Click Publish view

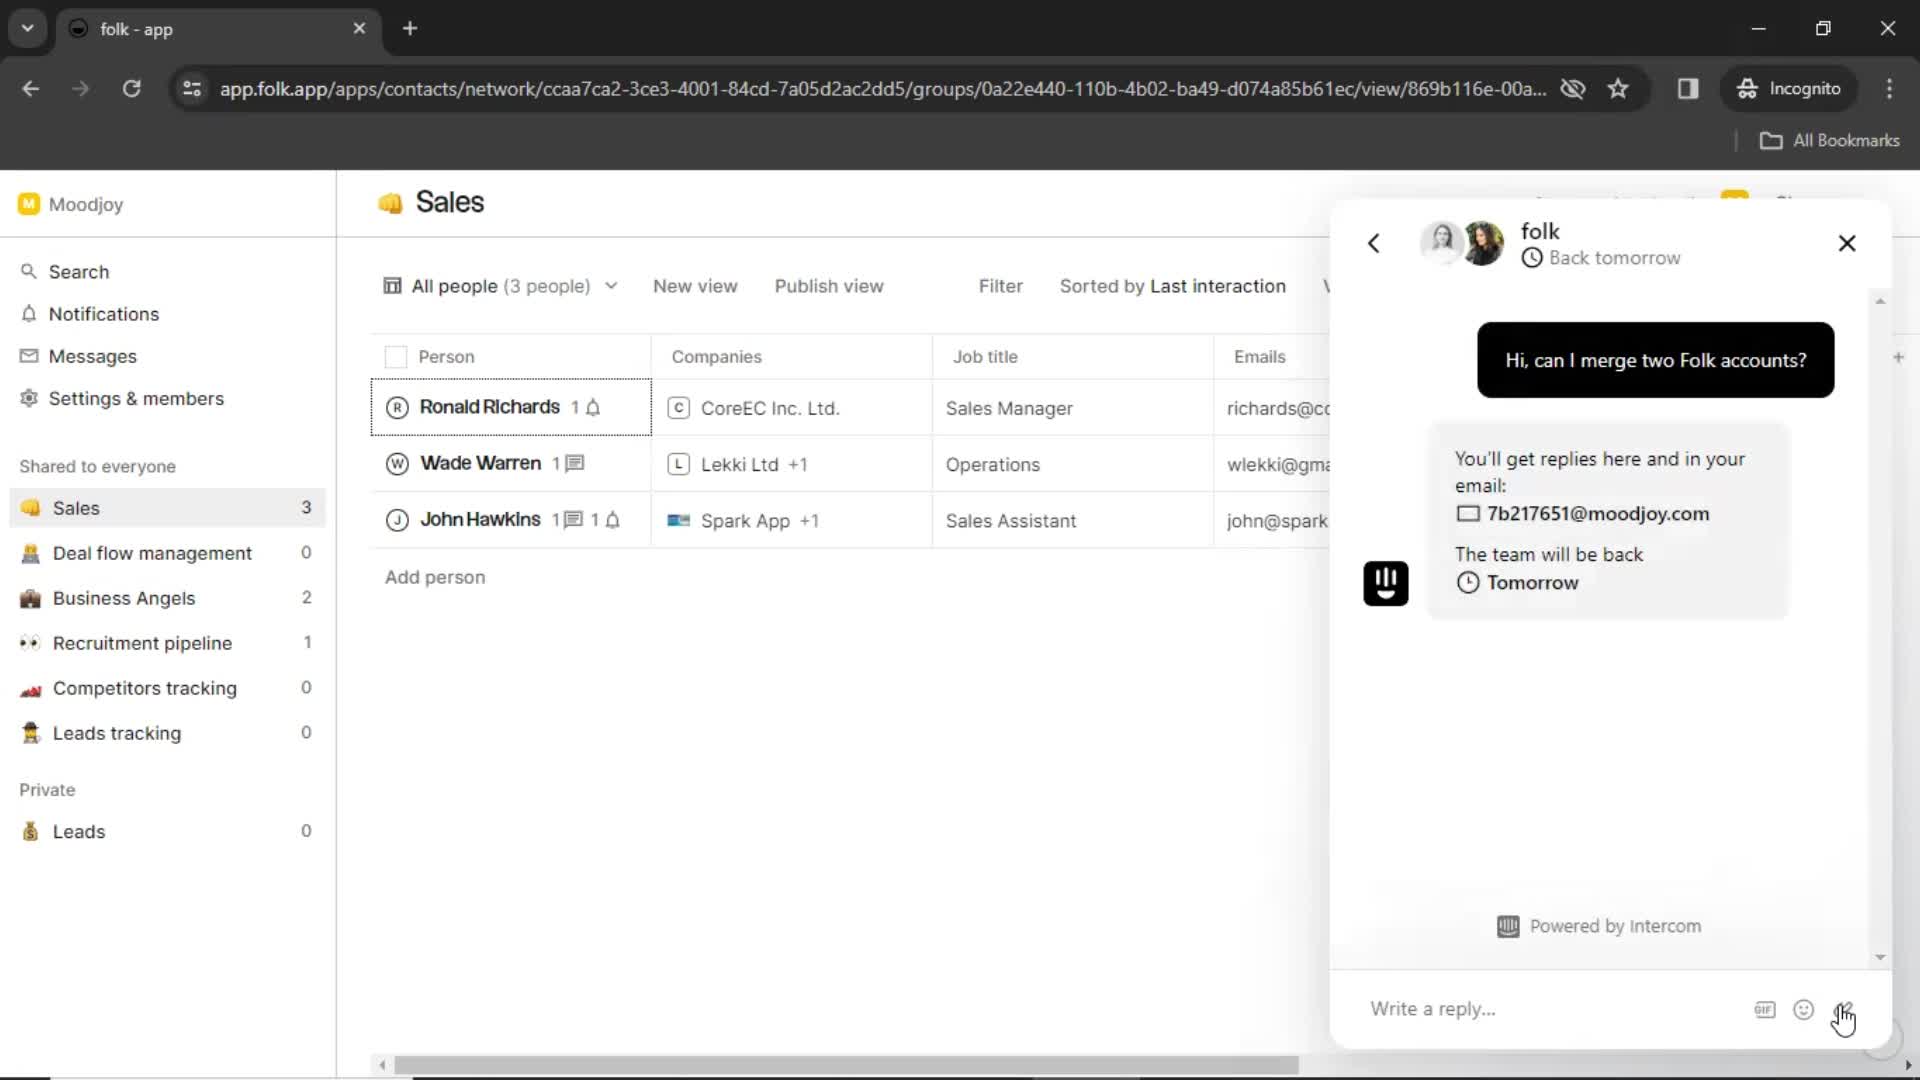click(829, 286)
